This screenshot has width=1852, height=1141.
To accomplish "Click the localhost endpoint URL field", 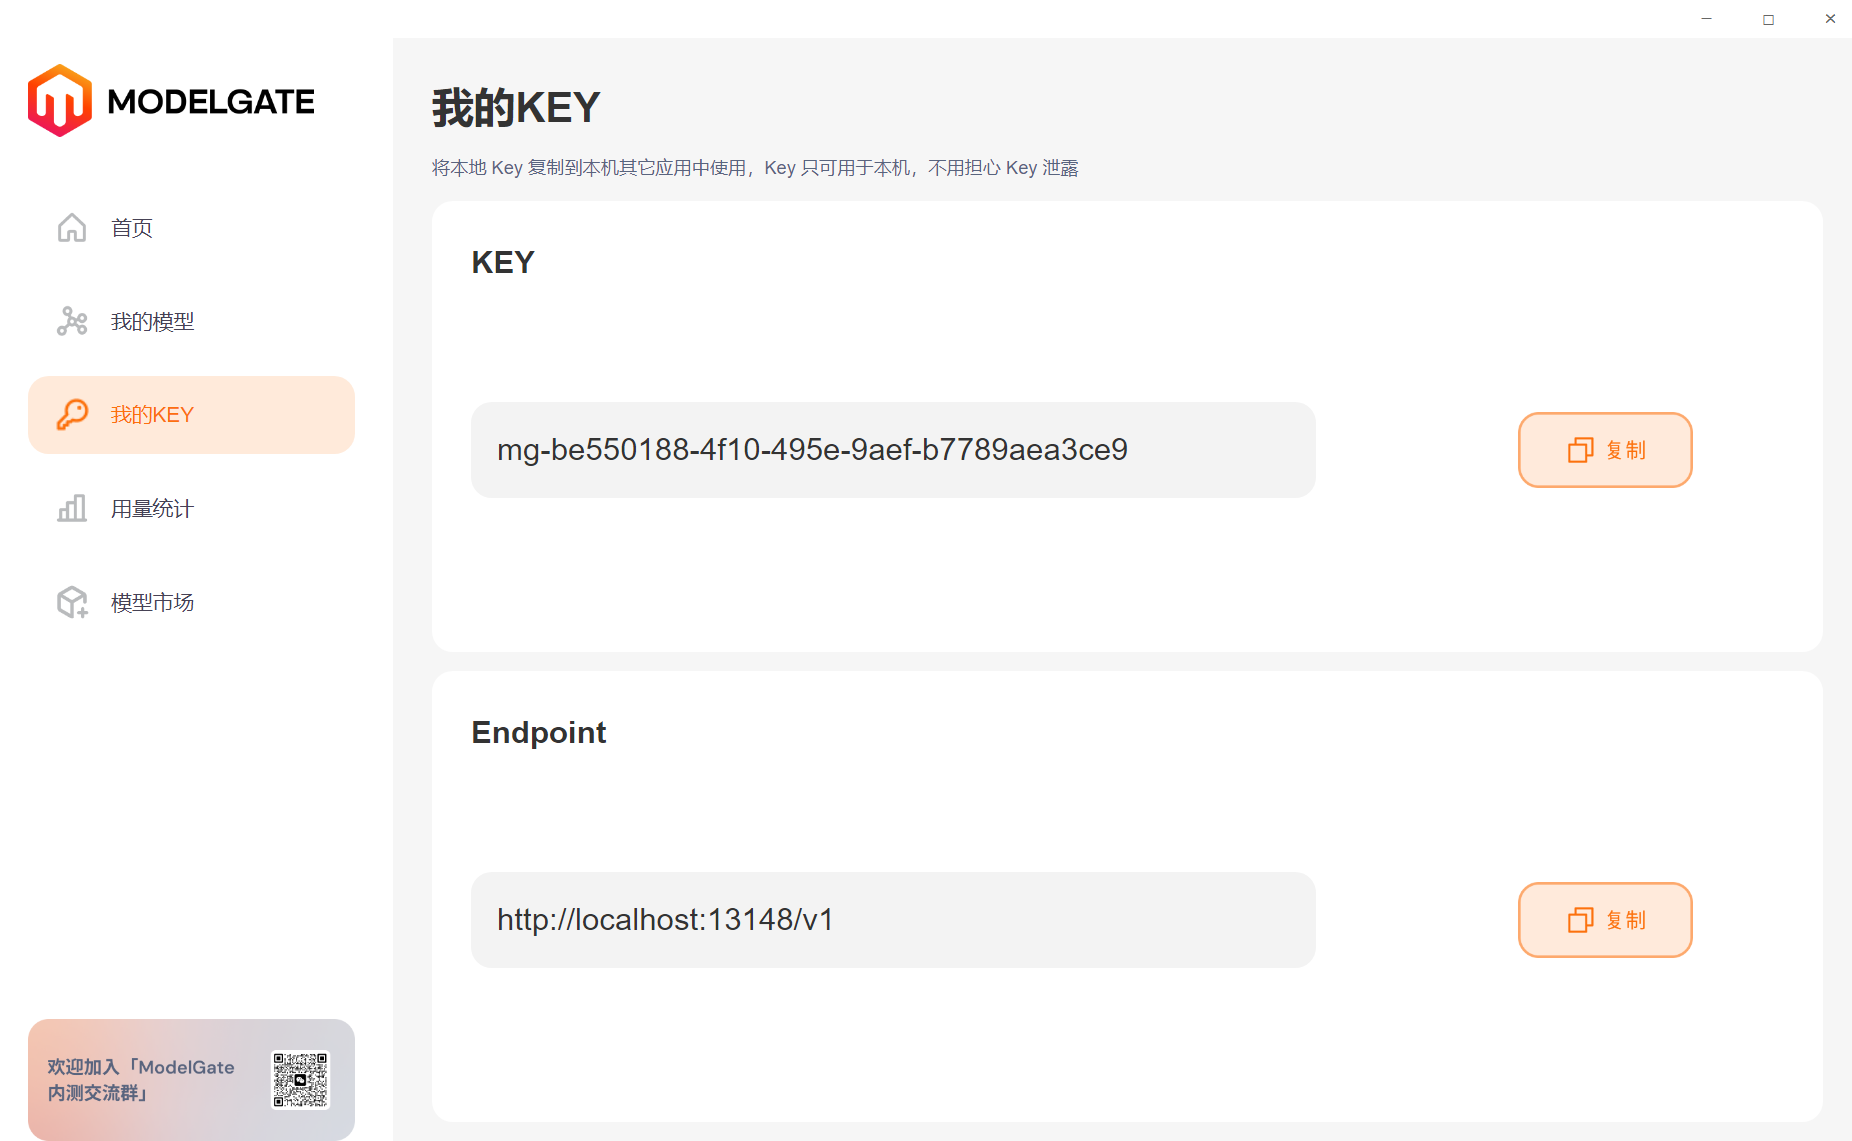I will (x=892, y=920).
